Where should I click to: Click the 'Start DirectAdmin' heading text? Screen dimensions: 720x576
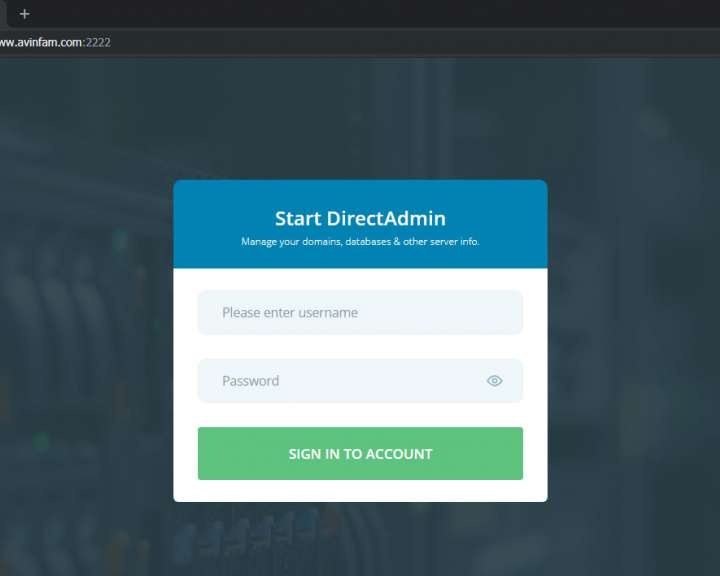point(360,219)
